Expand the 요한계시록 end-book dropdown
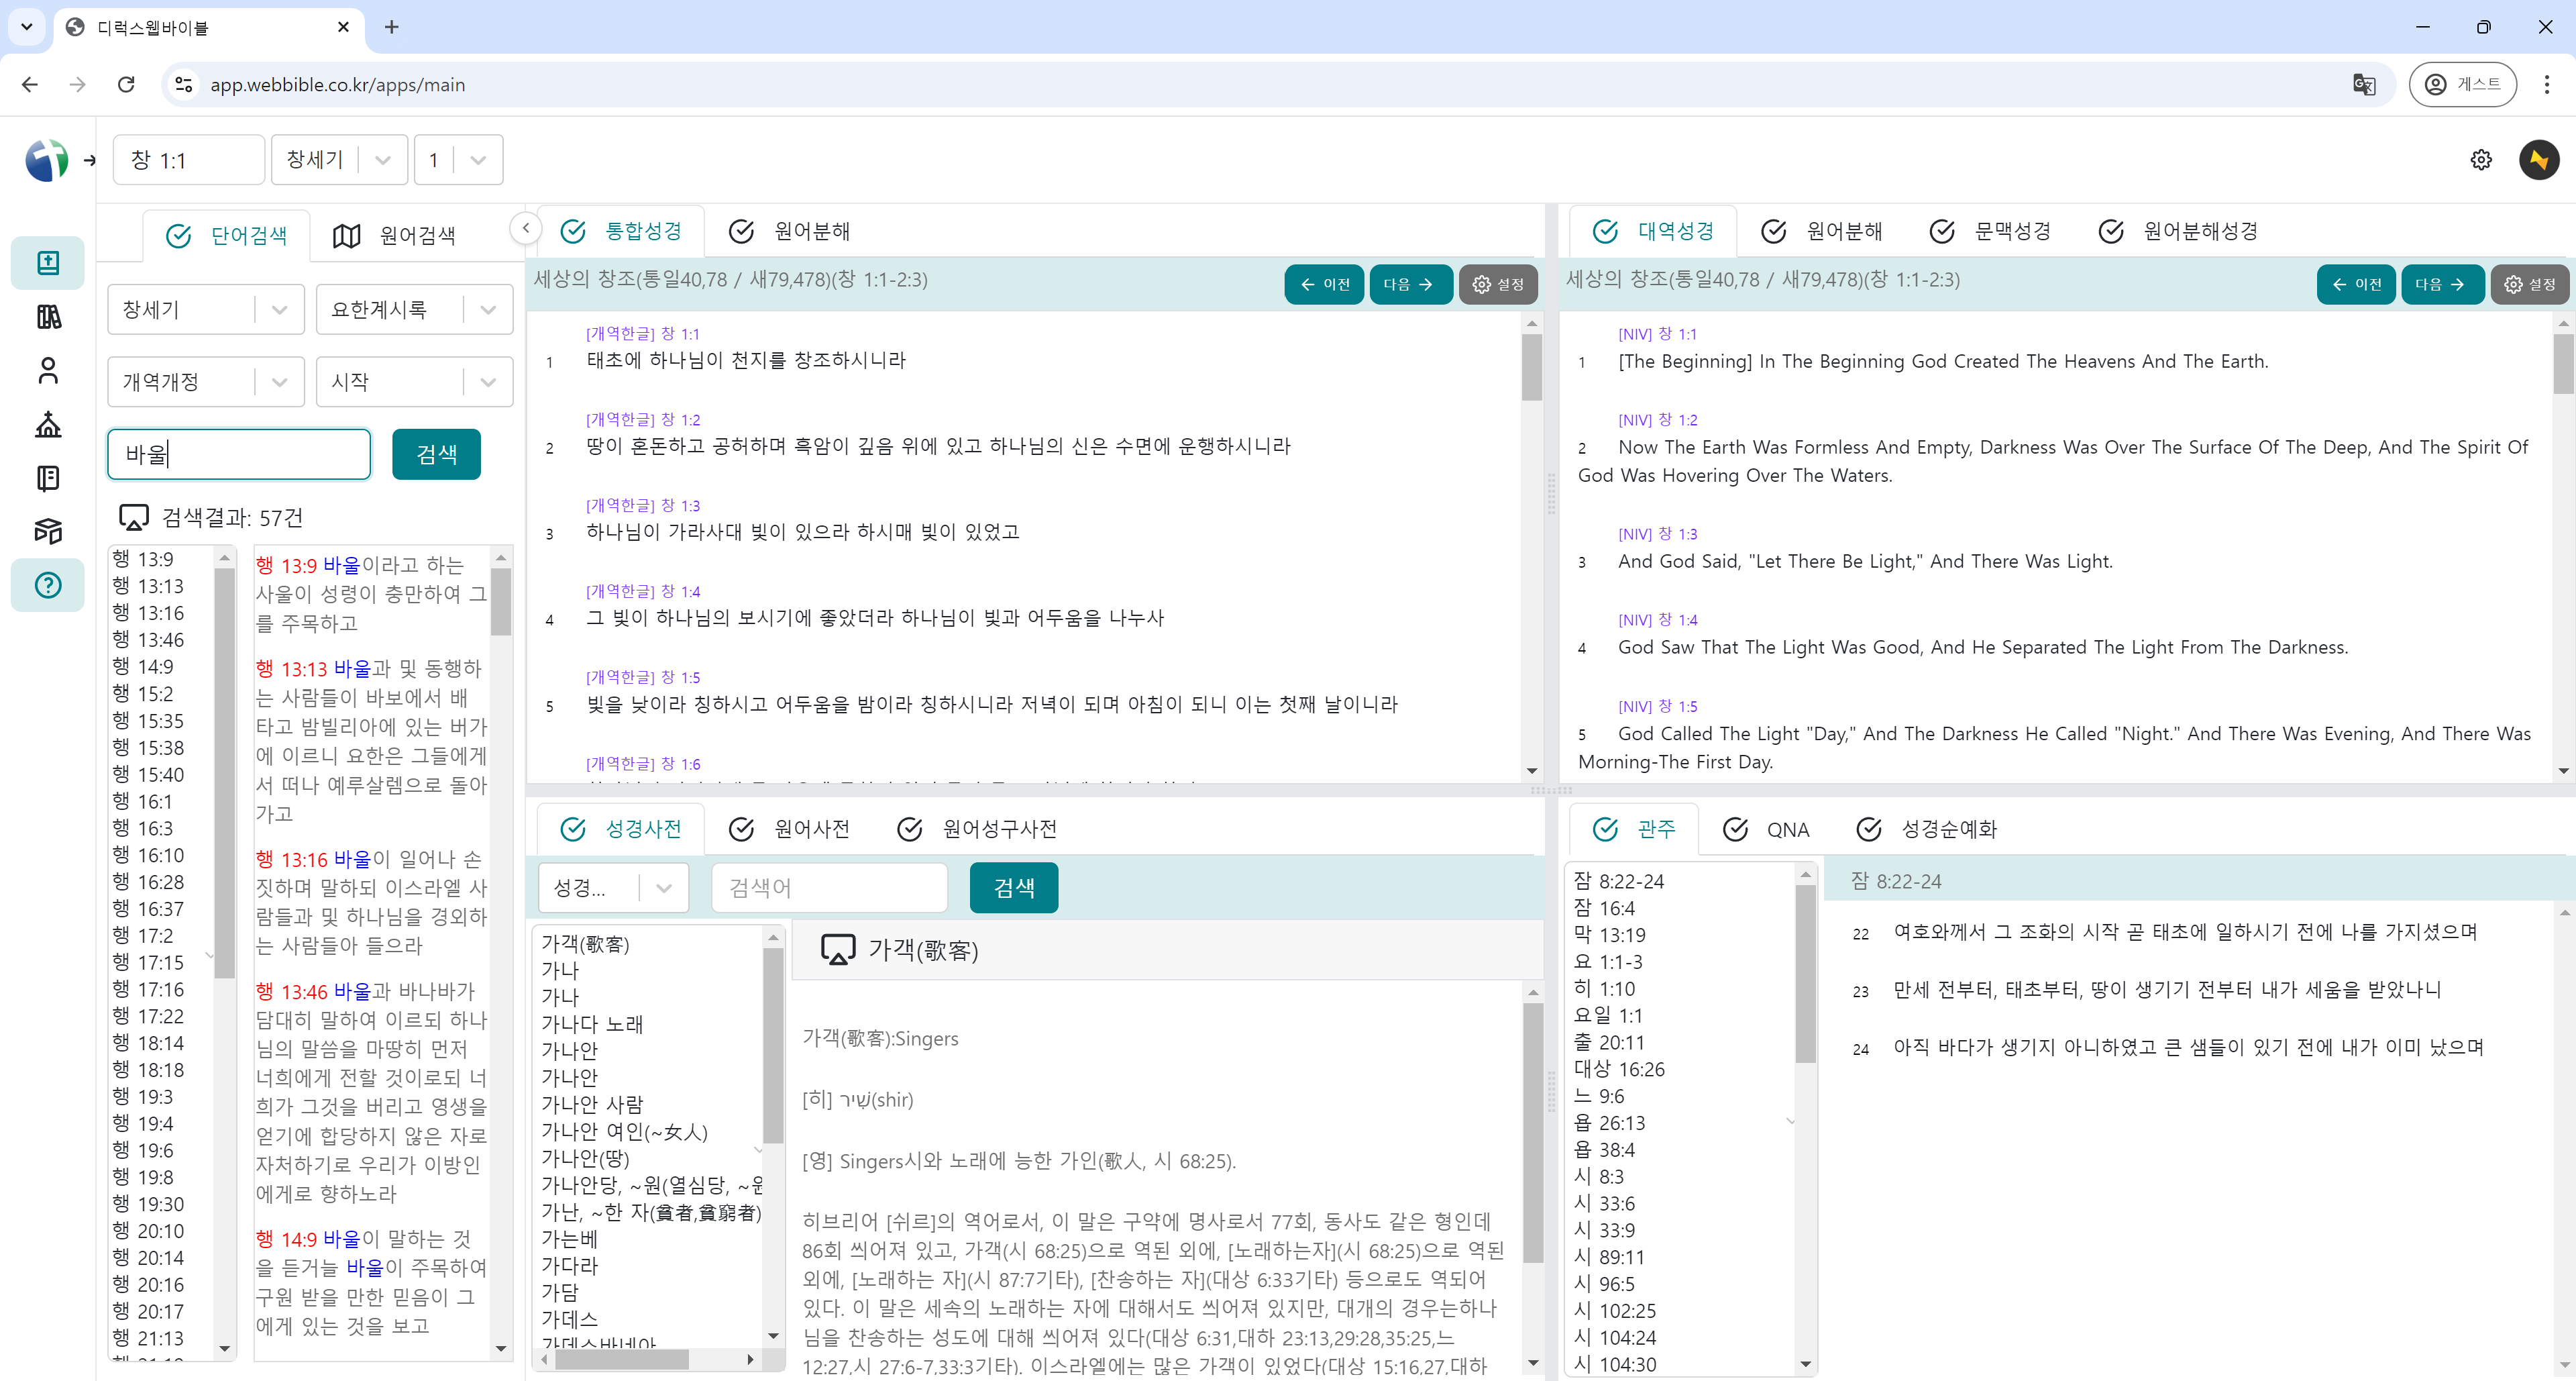The width and height of the screenshot is (2576, 1381). 488,310
